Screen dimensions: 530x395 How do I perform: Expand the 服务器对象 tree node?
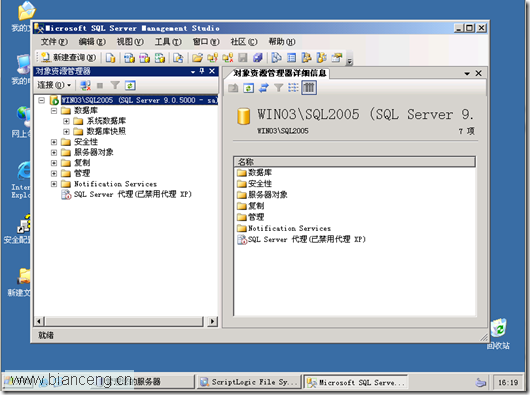54,153
